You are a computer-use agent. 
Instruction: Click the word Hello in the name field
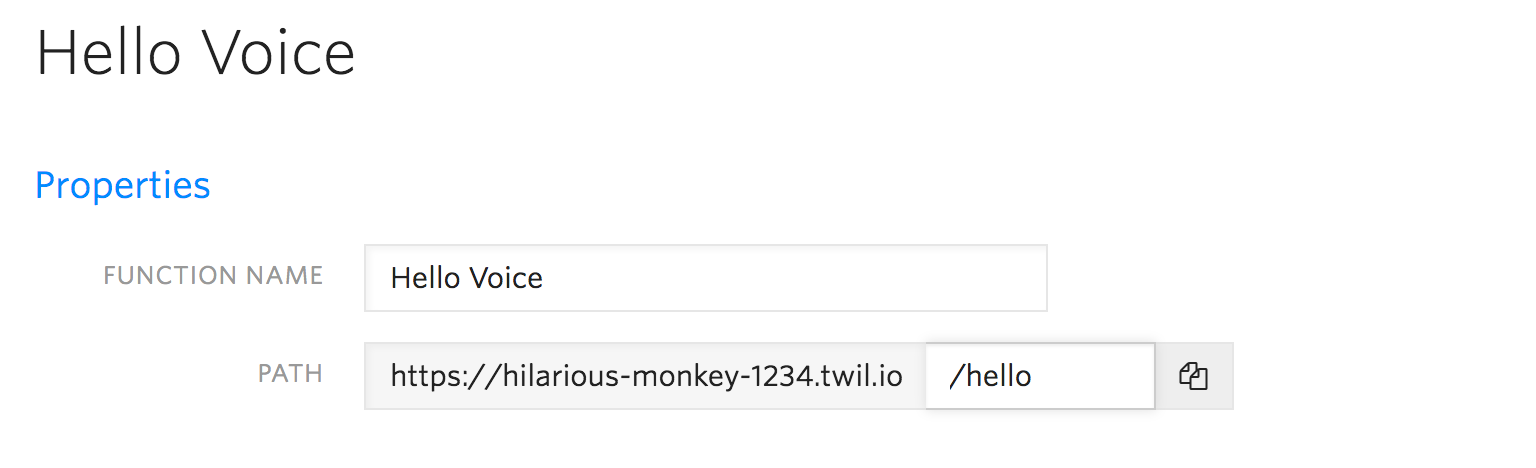(x=423, y=277)
